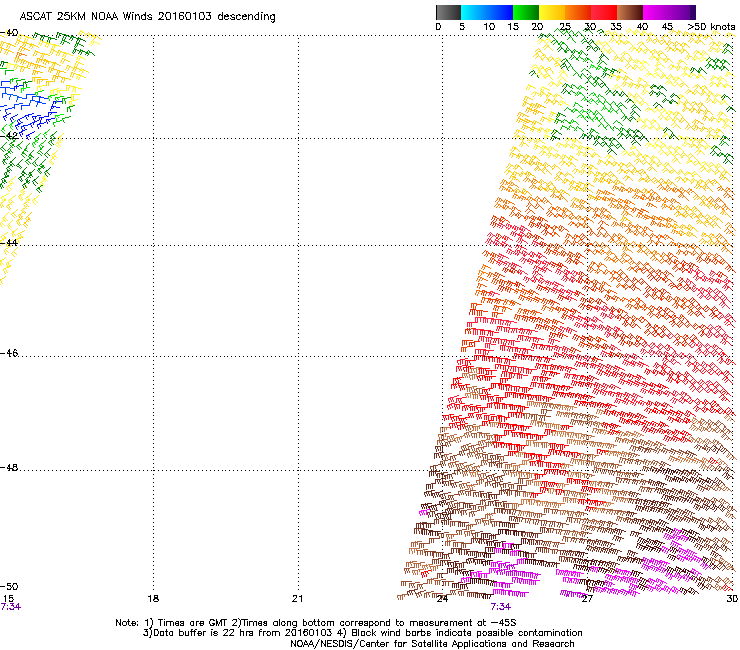Viewport: 740px width, 650px height.
Task: Select the magenta-purple 40-50 knots legend swatch
Action: [x=669, y=12]
